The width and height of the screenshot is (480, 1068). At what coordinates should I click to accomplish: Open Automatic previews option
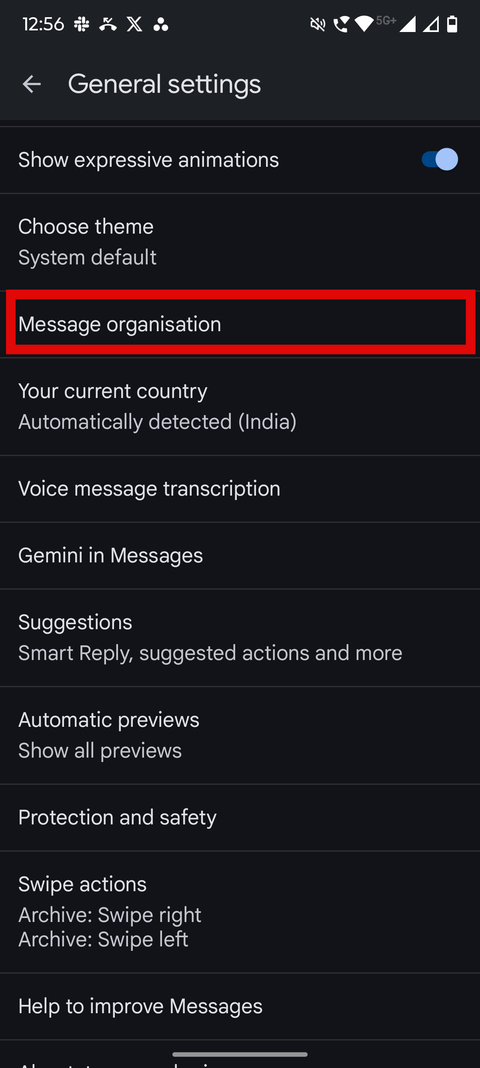coord(240,735)
